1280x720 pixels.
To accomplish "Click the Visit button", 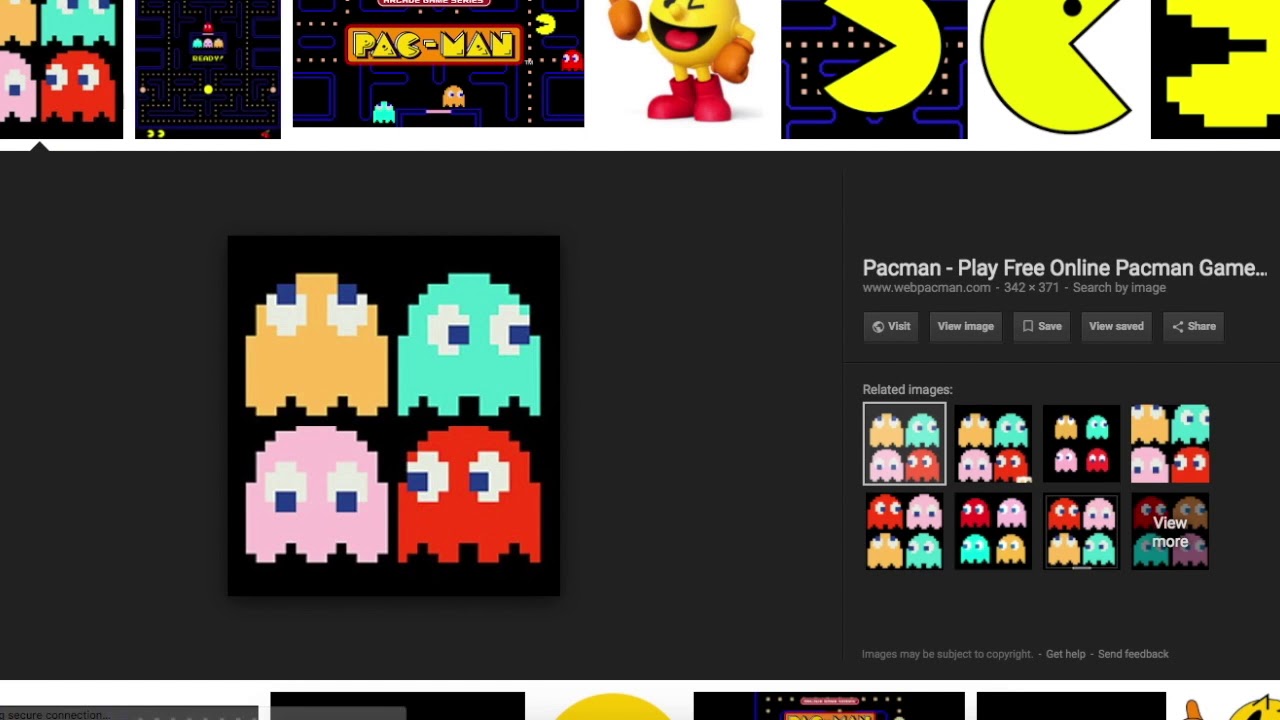I will point(890,326).
